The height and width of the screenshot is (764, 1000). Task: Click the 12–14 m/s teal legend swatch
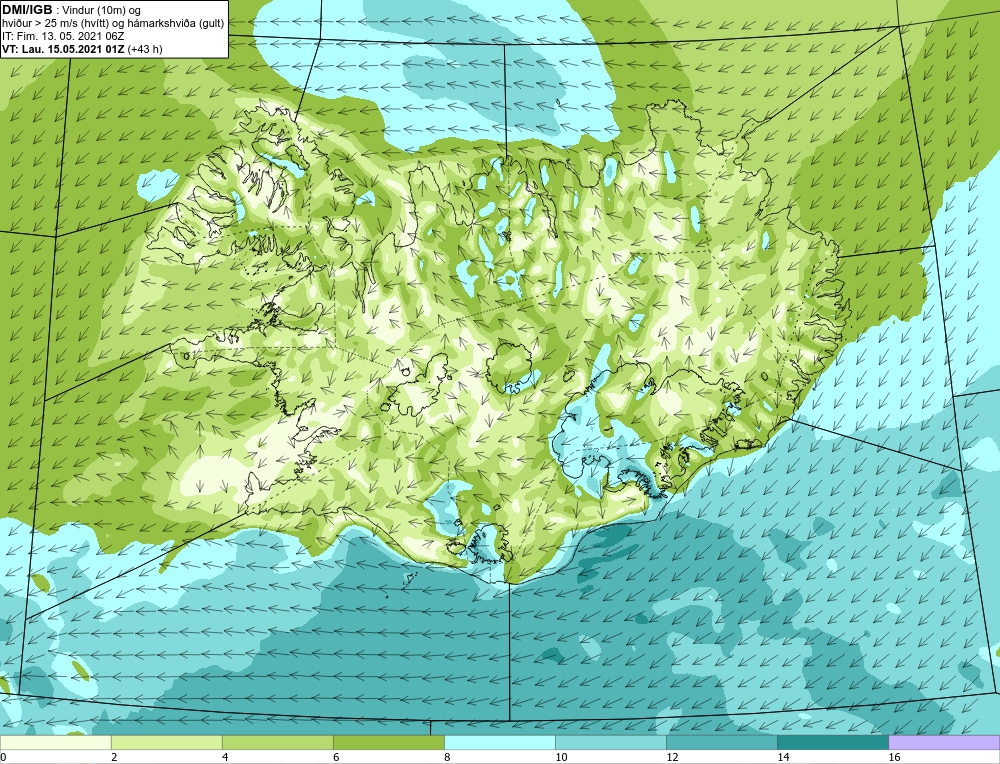pyautogui.click(x=721, y=742)
